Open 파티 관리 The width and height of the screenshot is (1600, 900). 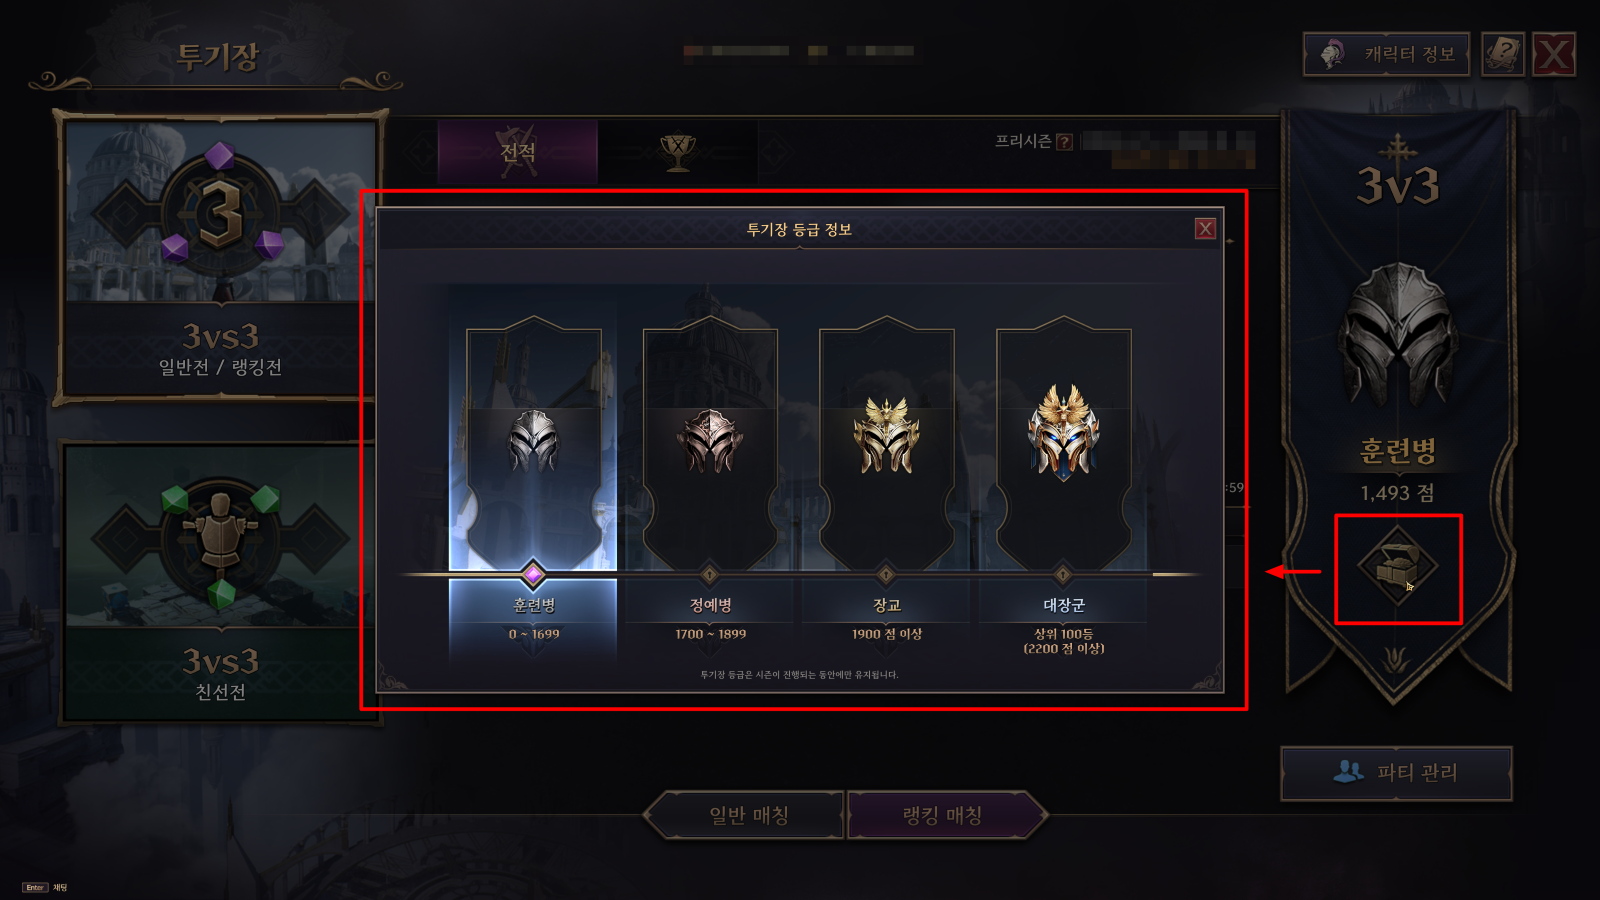pos(1396,773)
